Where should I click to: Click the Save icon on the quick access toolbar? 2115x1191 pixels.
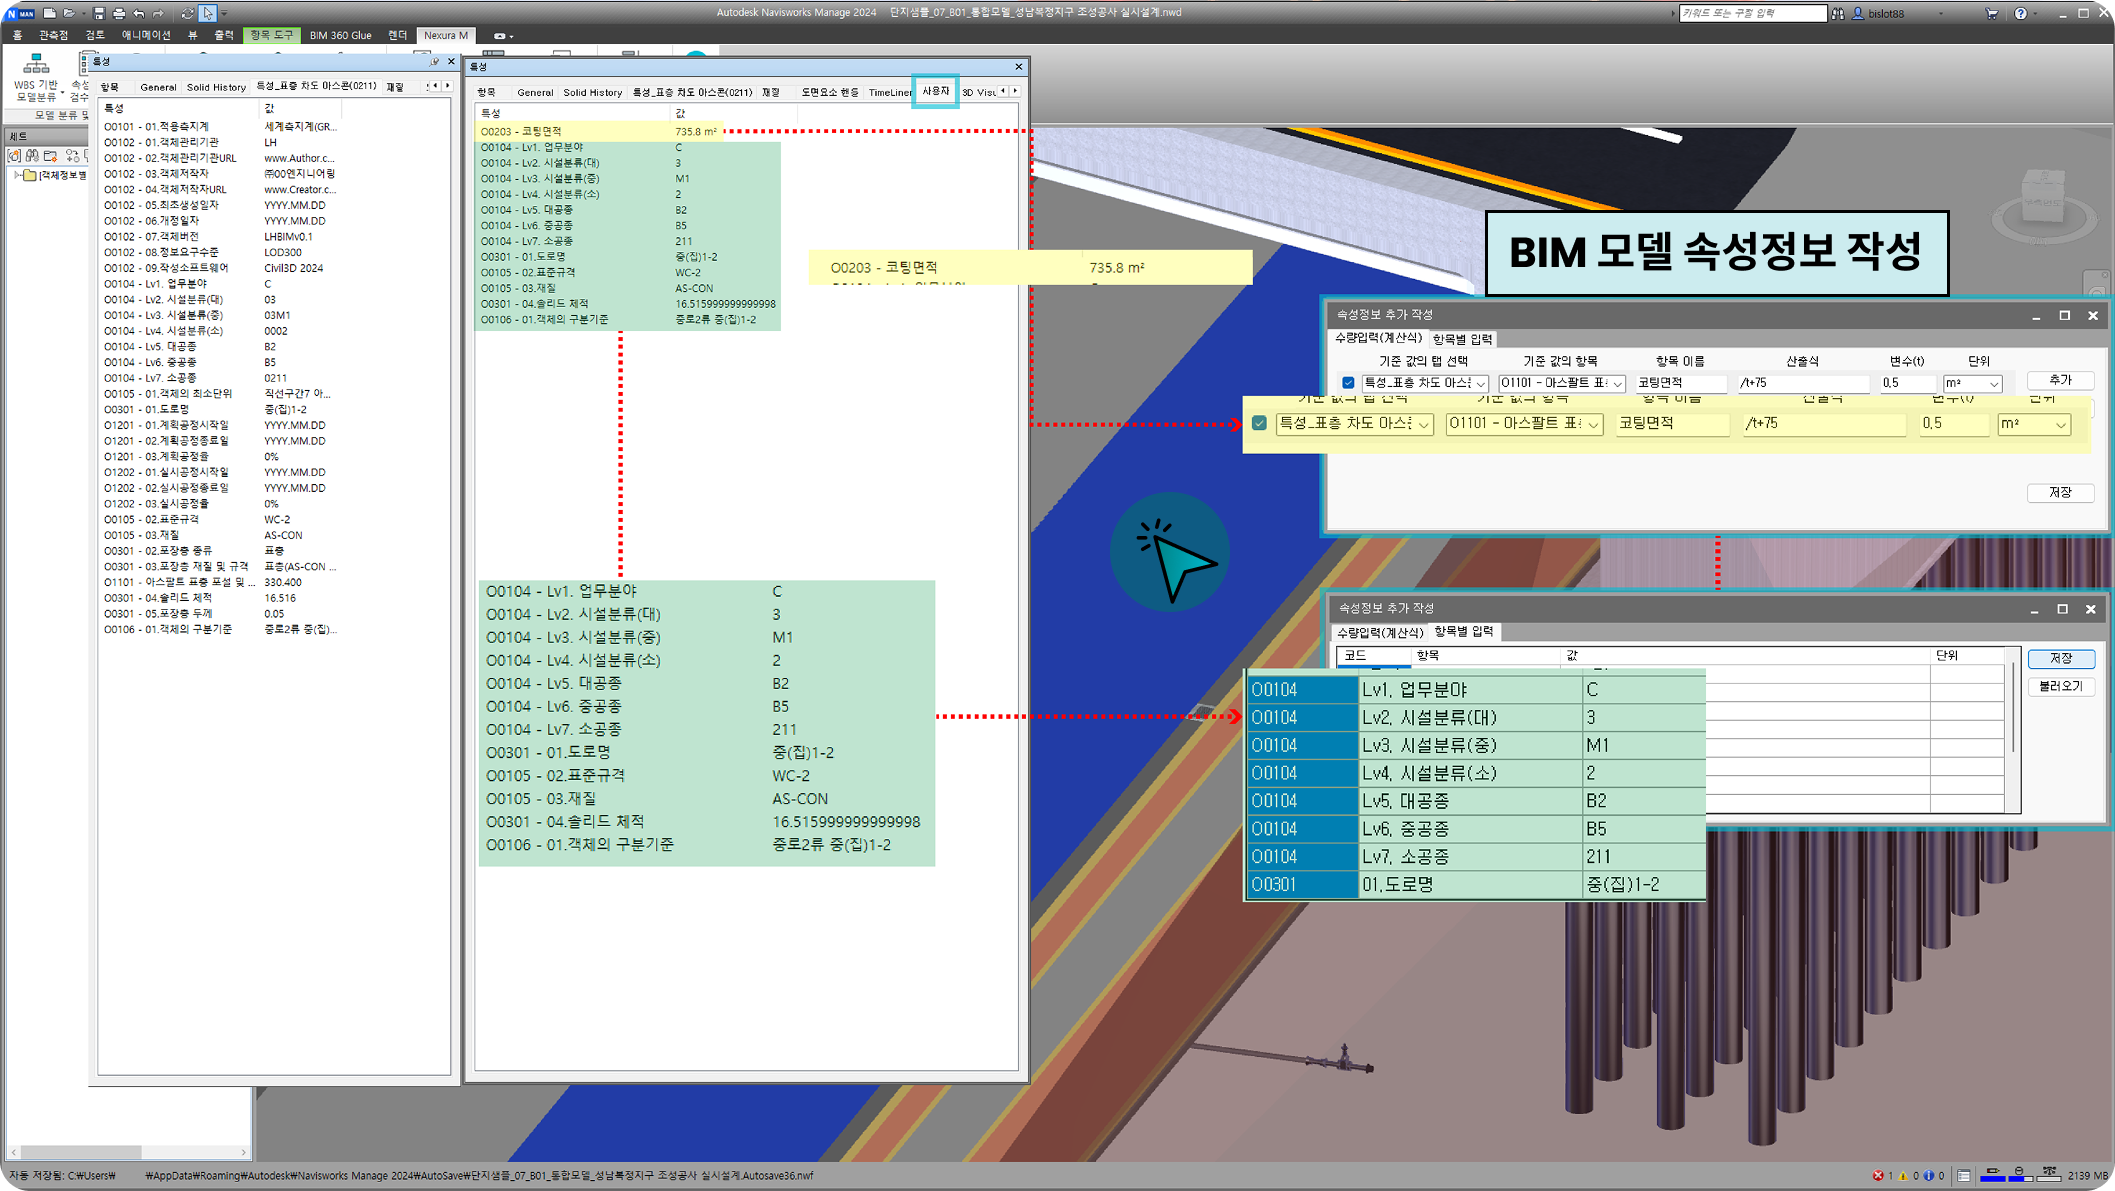pos(98,13)
